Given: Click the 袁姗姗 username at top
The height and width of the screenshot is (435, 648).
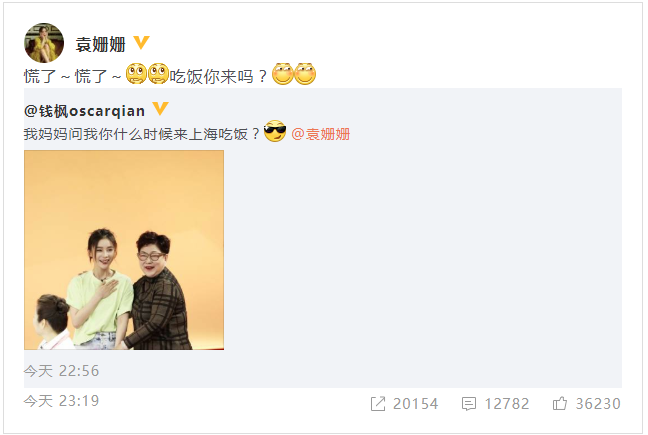Looking at the screenshot, I should point(100,45).
